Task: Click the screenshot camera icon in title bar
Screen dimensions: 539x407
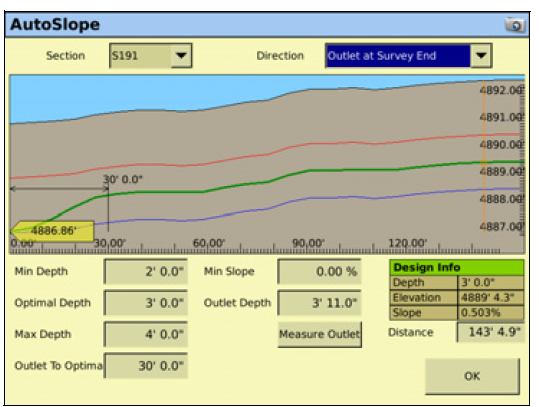Action: coord(515,25)
